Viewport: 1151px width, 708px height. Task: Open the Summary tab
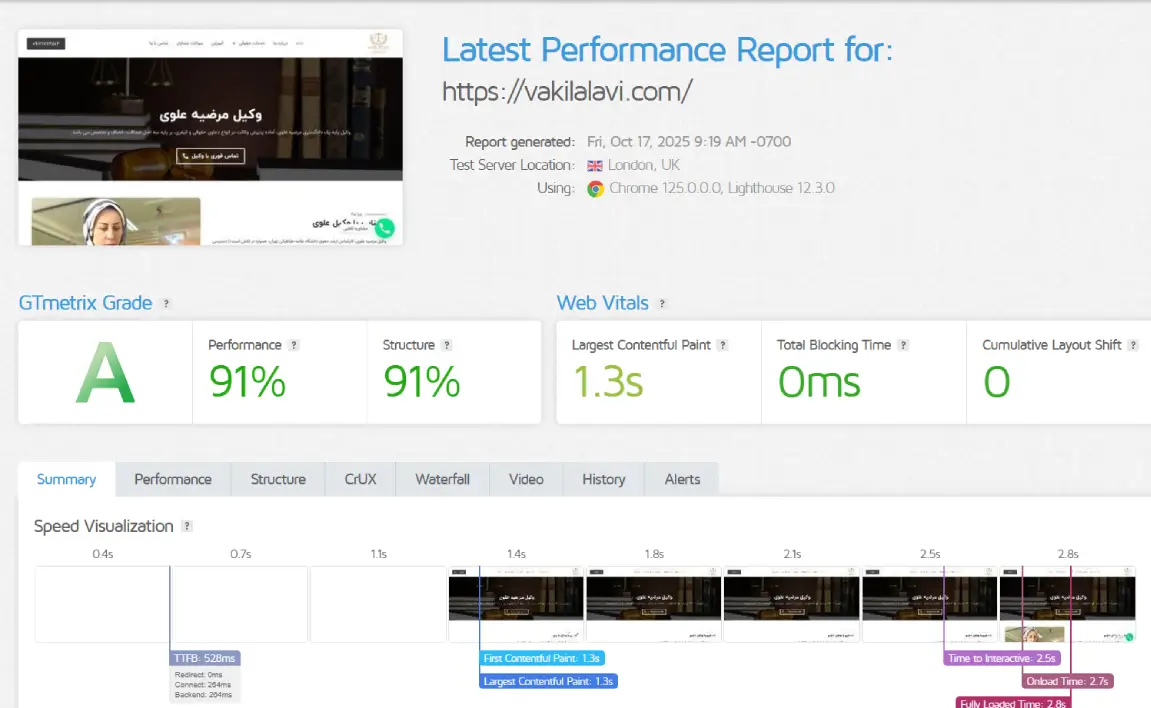(66, 479)
